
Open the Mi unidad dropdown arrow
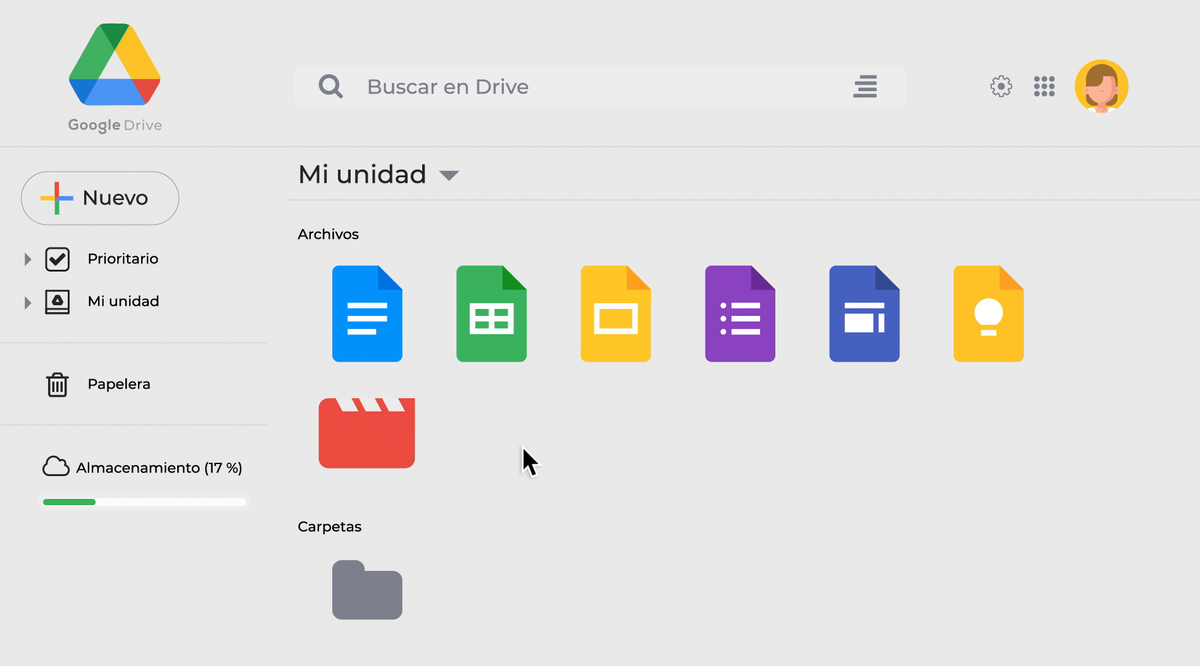click(448, 175)
